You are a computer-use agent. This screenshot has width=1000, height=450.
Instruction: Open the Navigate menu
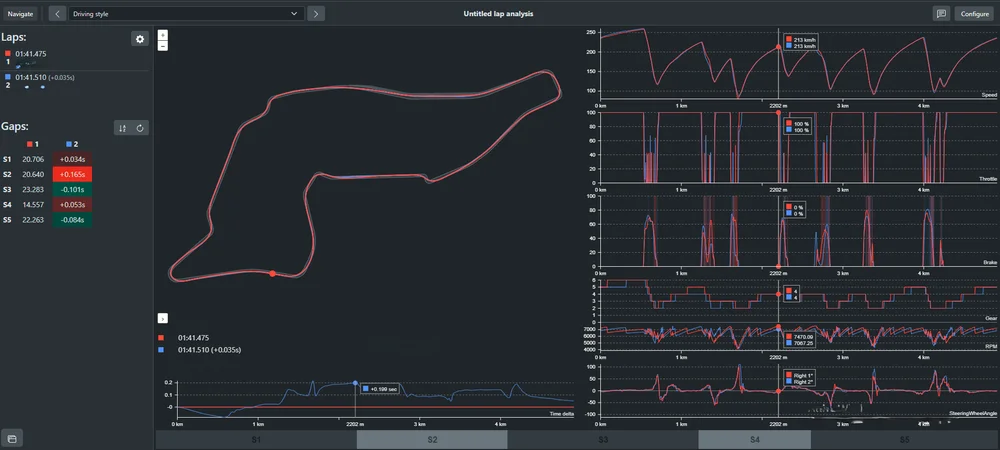coord(20,13)
